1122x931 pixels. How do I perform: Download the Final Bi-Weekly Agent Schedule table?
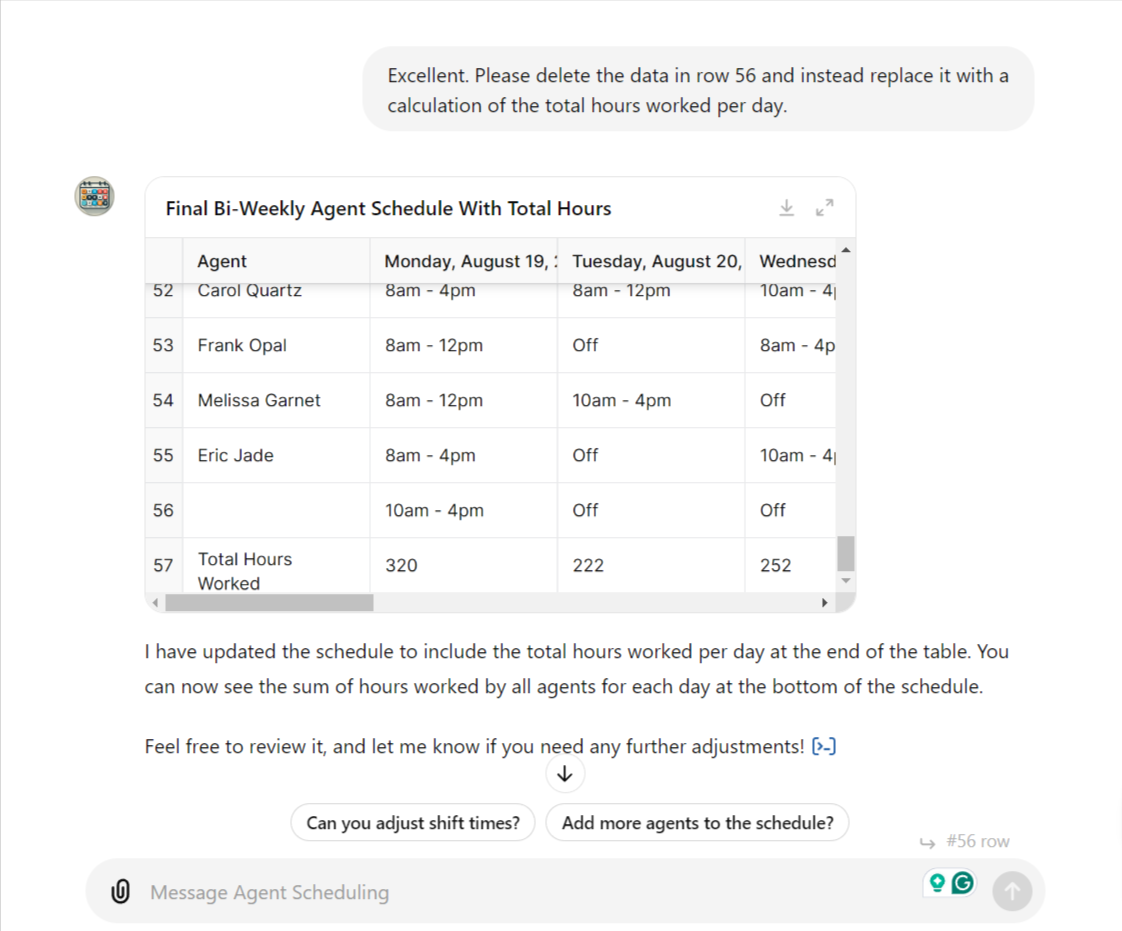coord(787,207)
